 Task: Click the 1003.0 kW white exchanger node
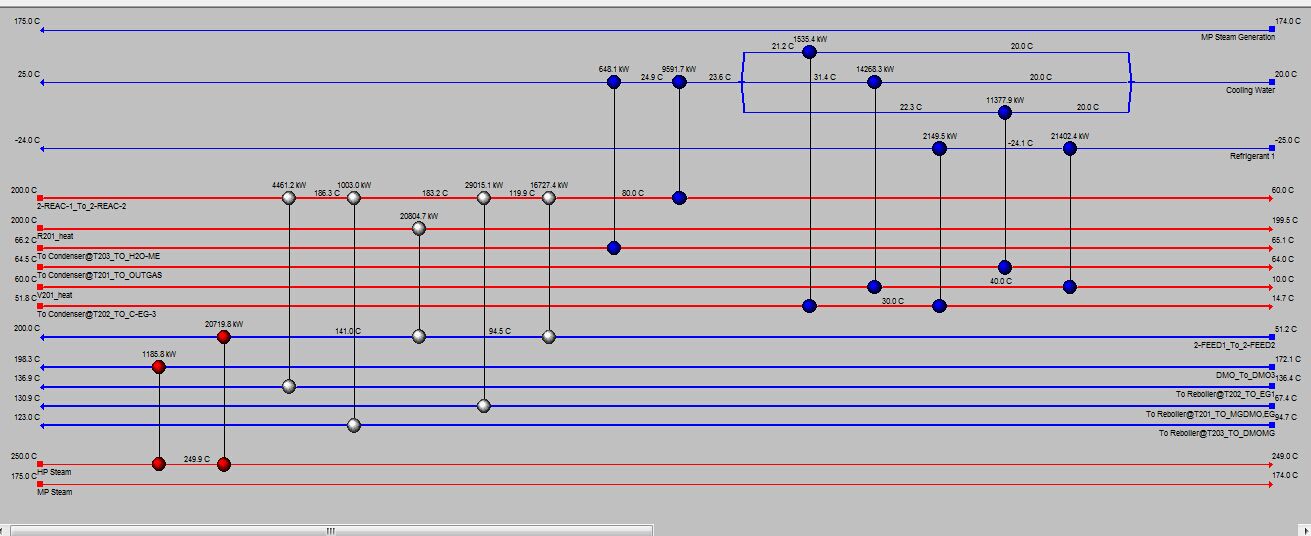(353, 198)
